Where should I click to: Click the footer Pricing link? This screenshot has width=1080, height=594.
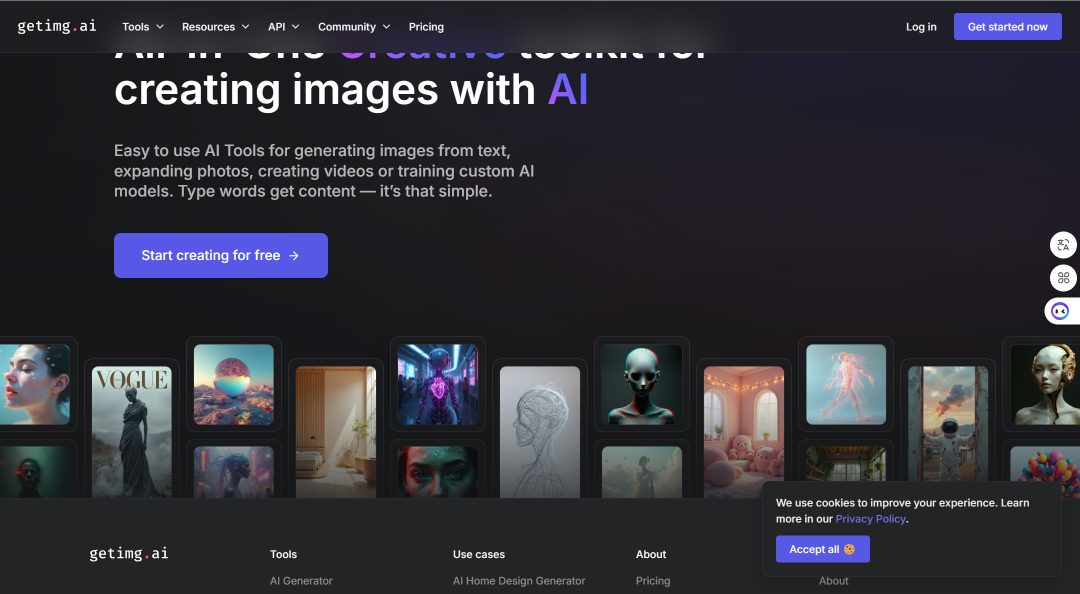click(x=653, y=581)
